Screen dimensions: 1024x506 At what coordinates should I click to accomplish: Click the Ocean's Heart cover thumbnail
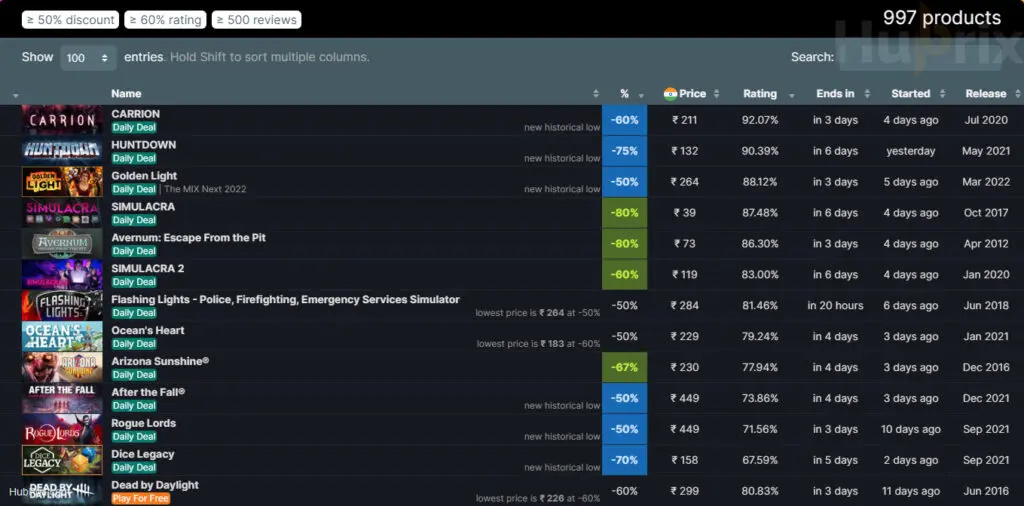click(x=62, y=336)
